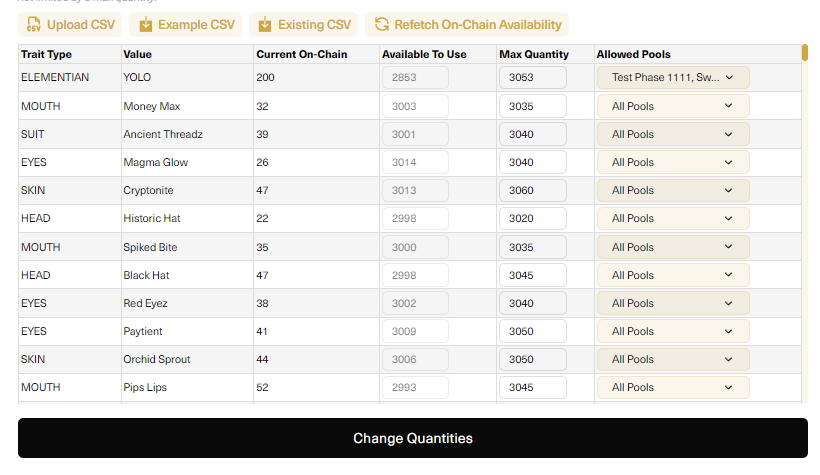The width and height of the screenshot is (820, 475).
Task: Expand Allowed Pools dropdown for Money Max
Action: click(x=672, y=106)
